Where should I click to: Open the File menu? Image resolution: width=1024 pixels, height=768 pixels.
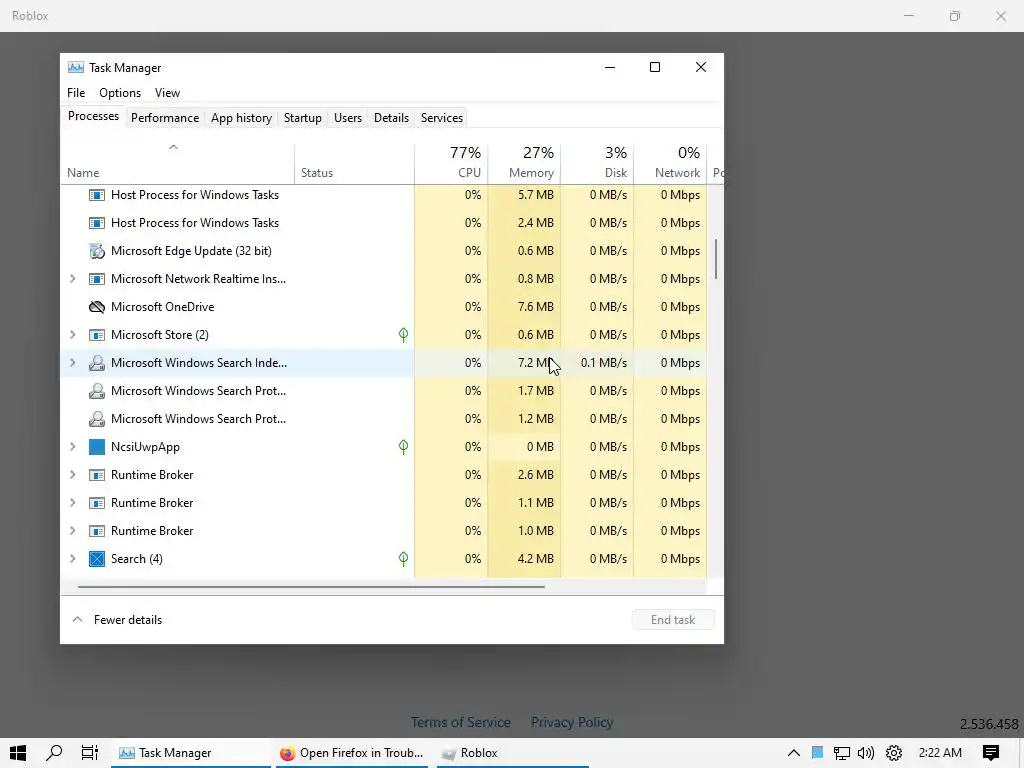76,93
